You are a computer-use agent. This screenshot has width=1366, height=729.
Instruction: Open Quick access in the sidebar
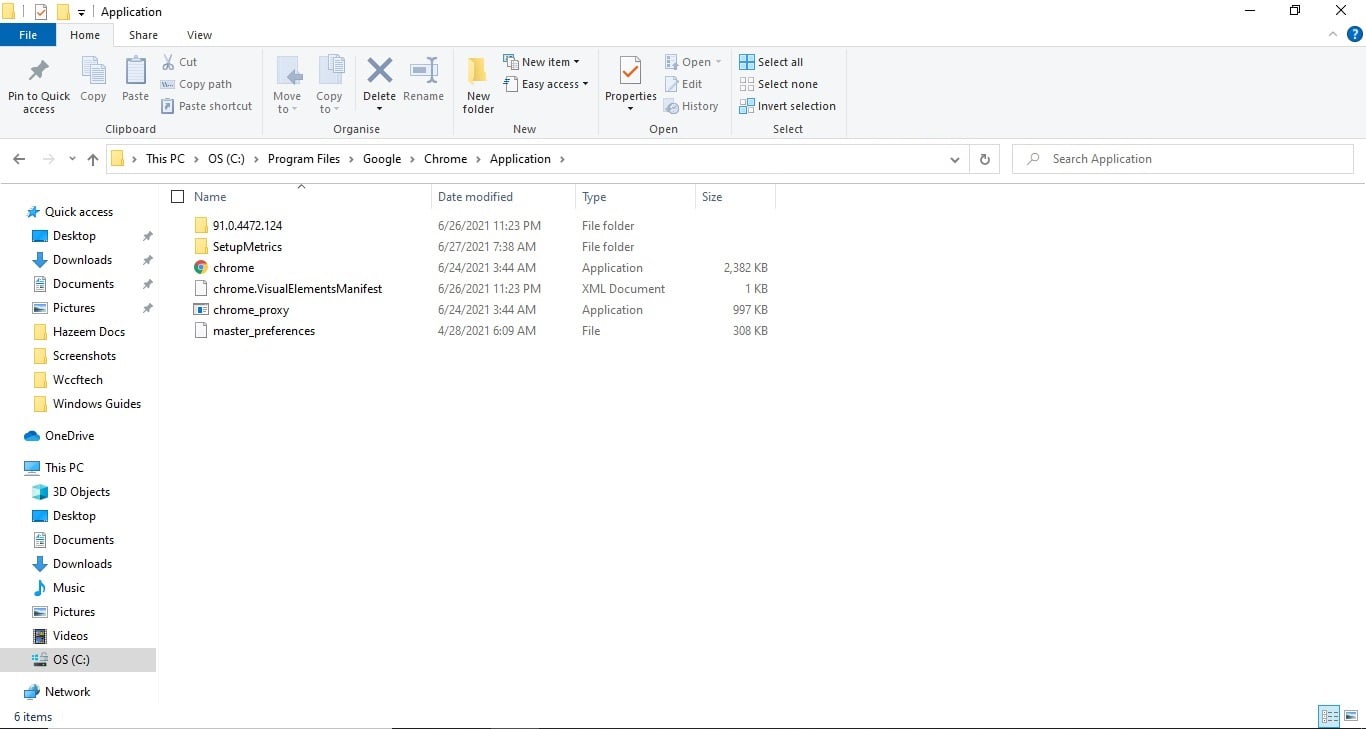(x=78, y=212)
